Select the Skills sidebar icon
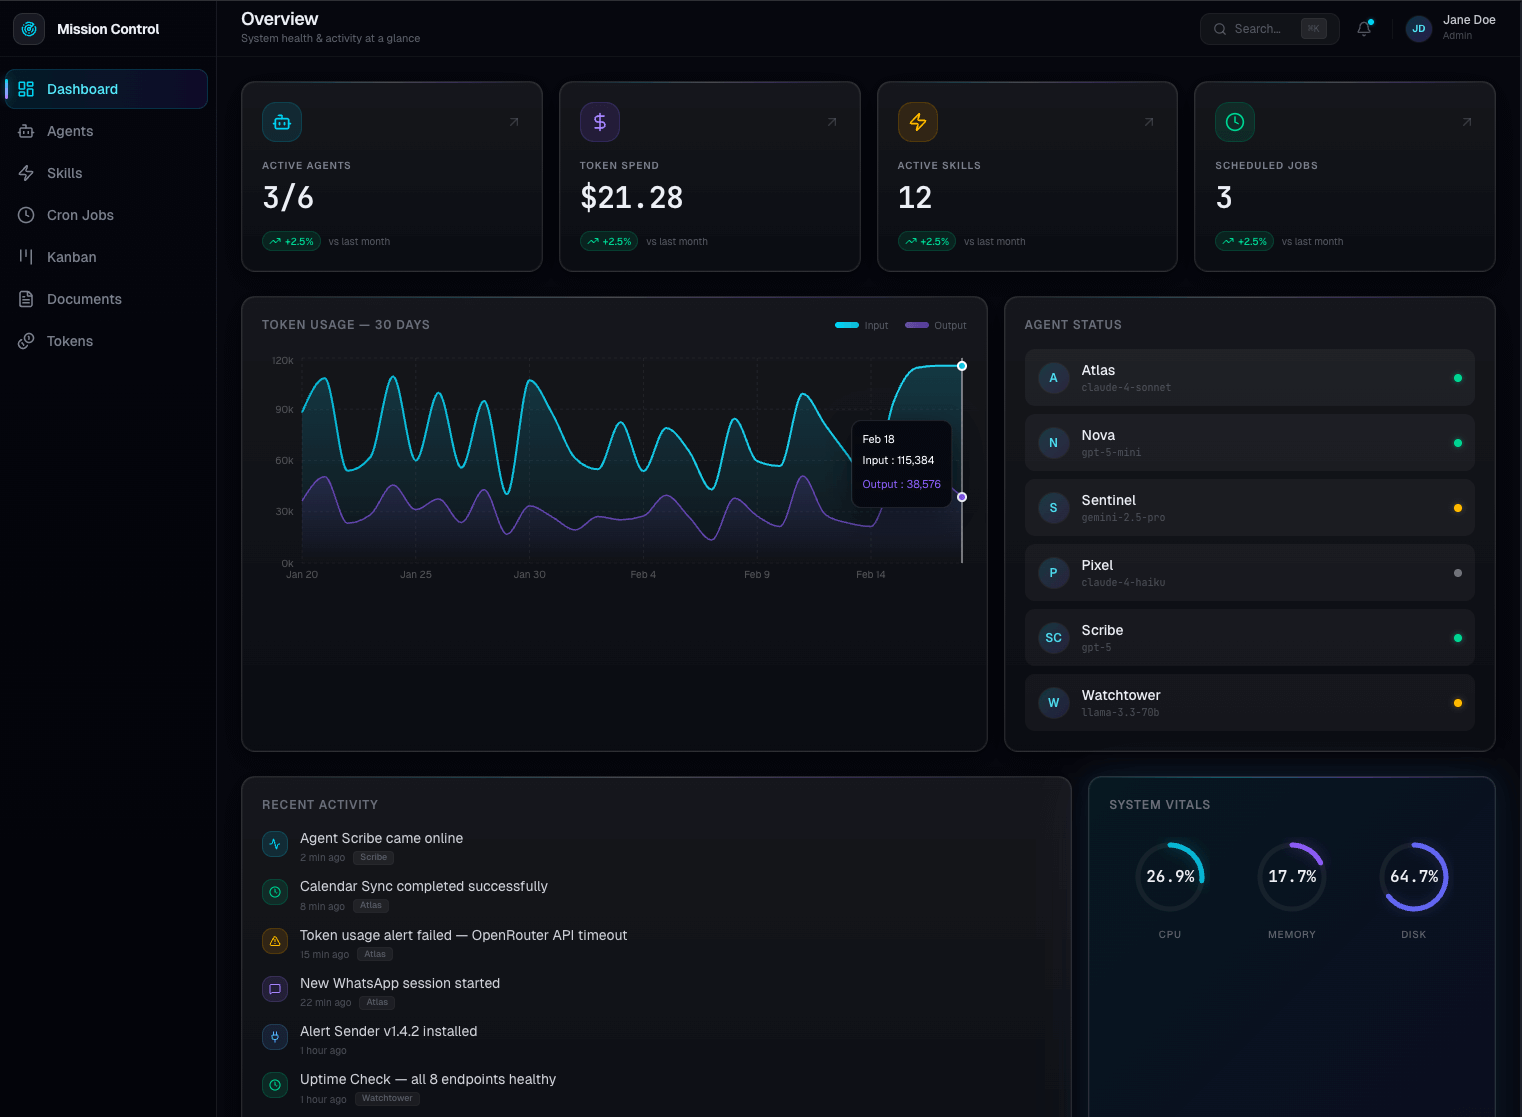 point(27,173)
